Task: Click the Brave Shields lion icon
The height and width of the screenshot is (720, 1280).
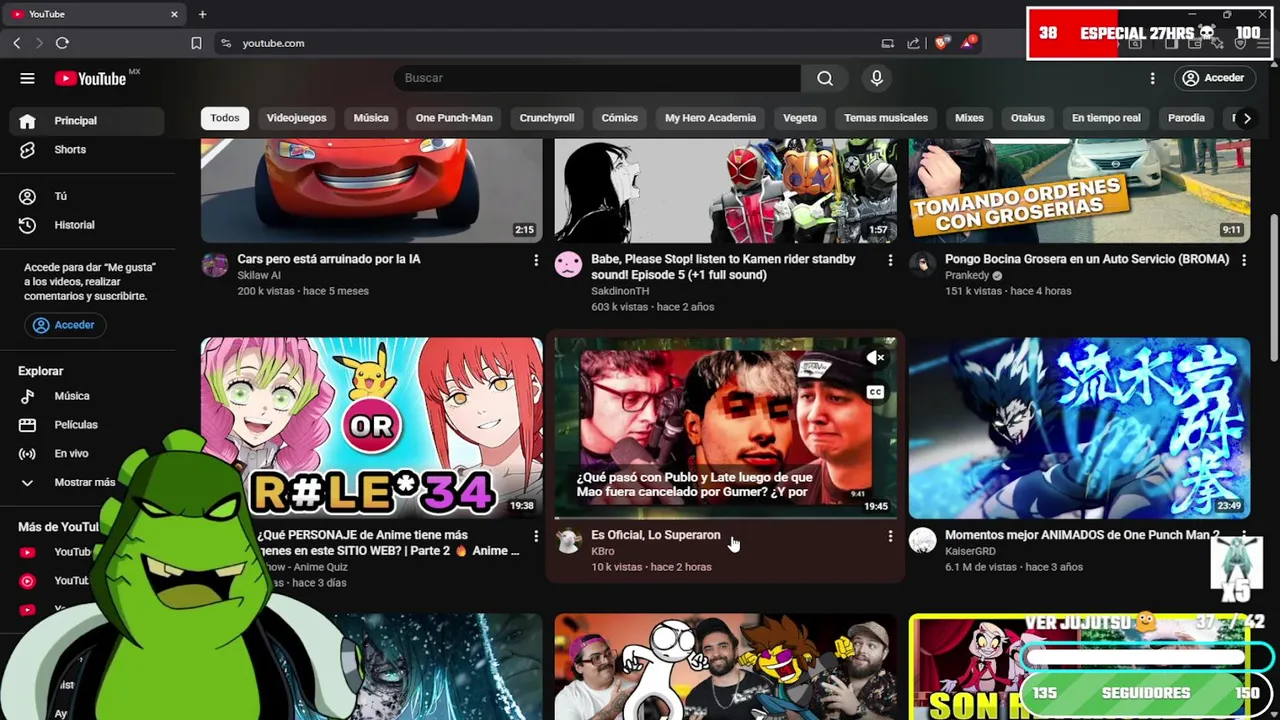Action: tap(941, 43)
